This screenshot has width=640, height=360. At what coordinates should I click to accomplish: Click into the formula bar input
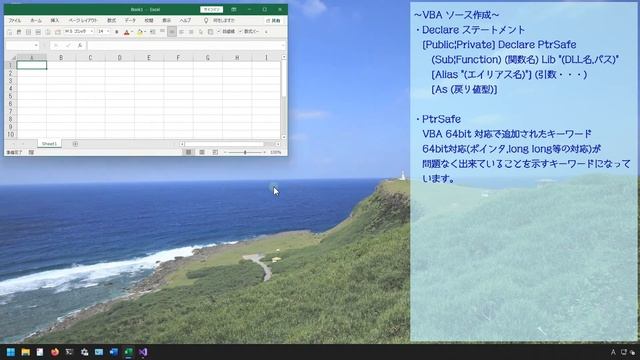[x=184, y=45]
